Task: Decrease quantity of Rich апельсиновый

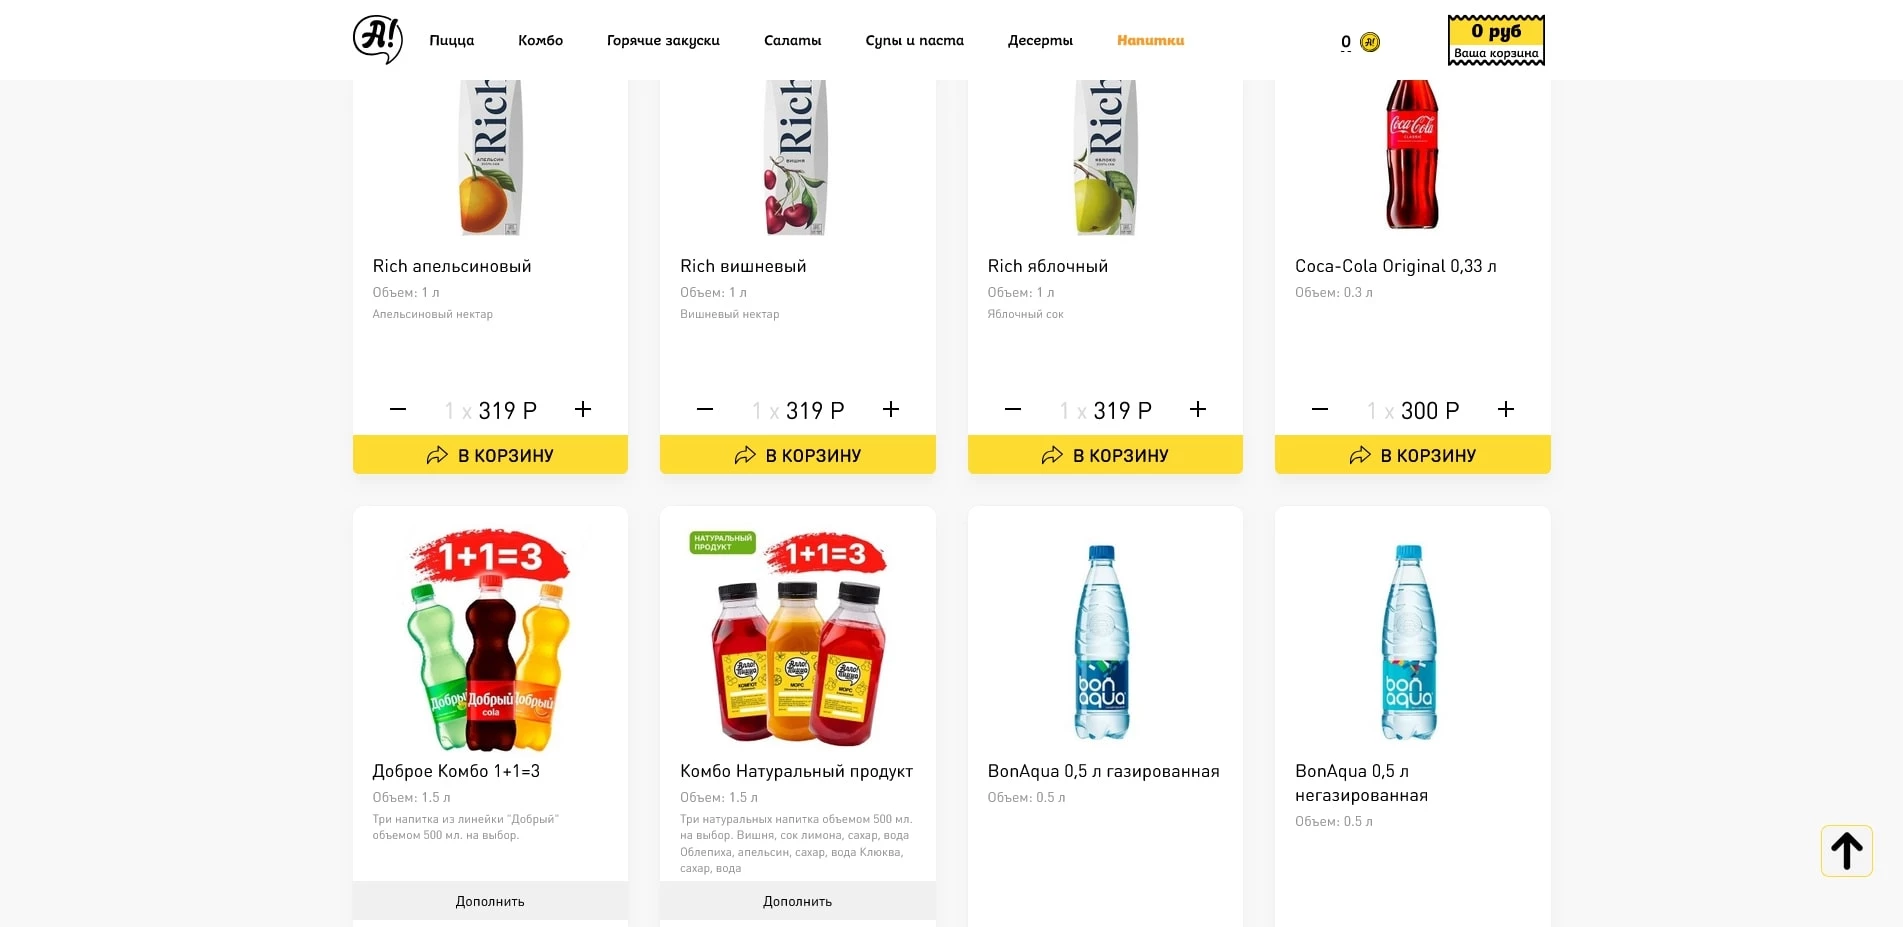Action: tap(398, 409)
